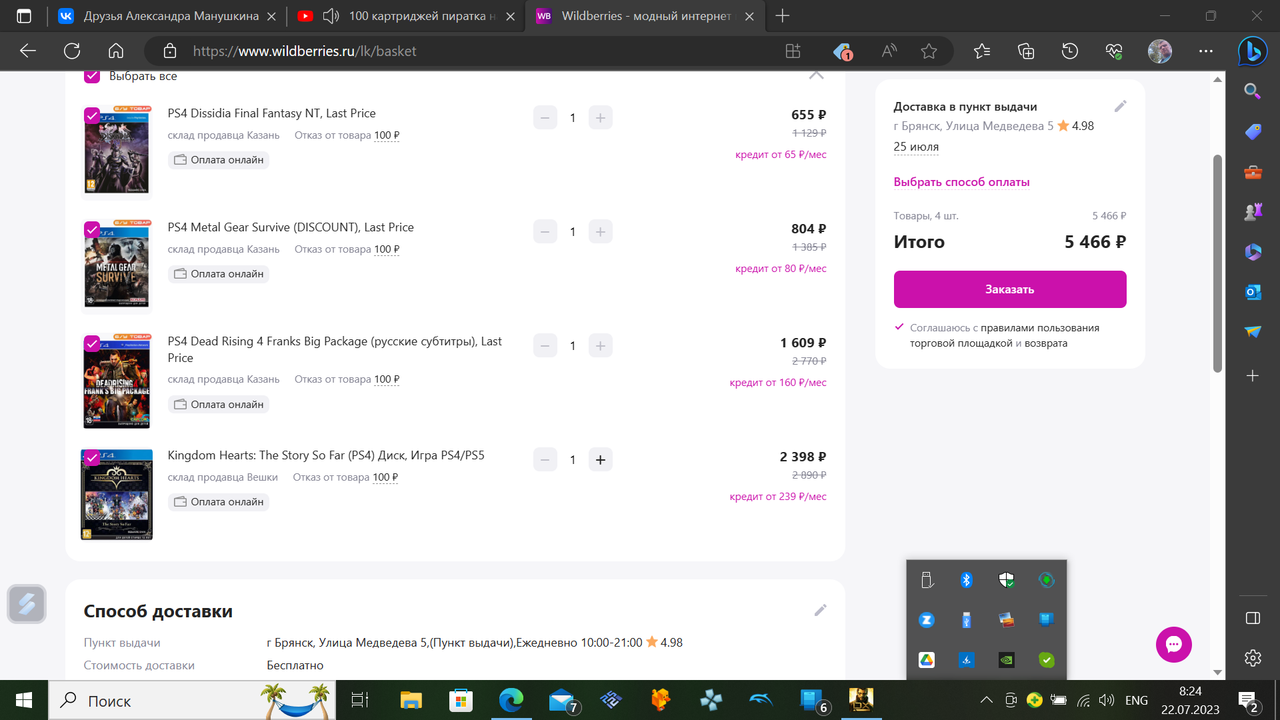This screenshot has width=1280, height=720.
Task: Go to the browser Home page
Action: coord(116,51)
